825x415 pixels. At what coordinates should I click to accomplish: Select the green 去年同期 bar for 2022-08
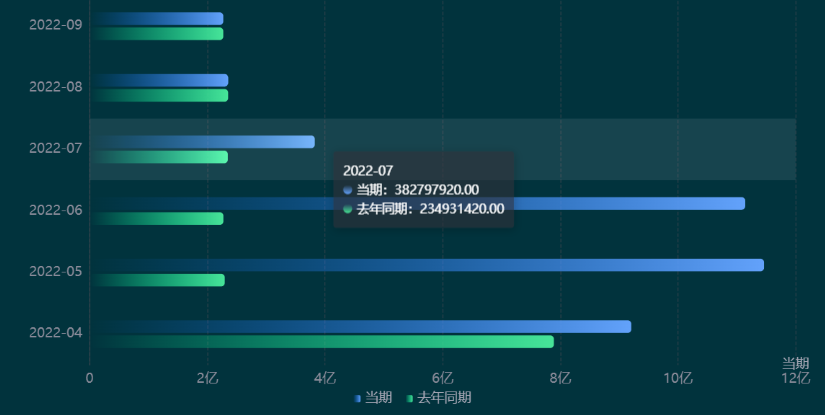(x=159, y=96)
